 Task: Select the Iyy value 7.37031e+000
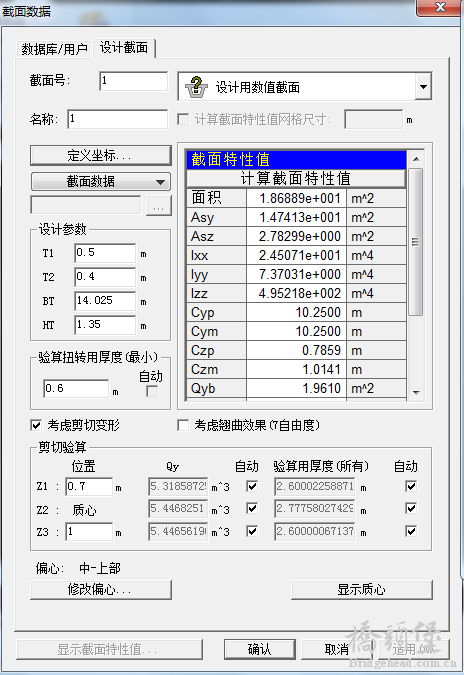(296, 274)
